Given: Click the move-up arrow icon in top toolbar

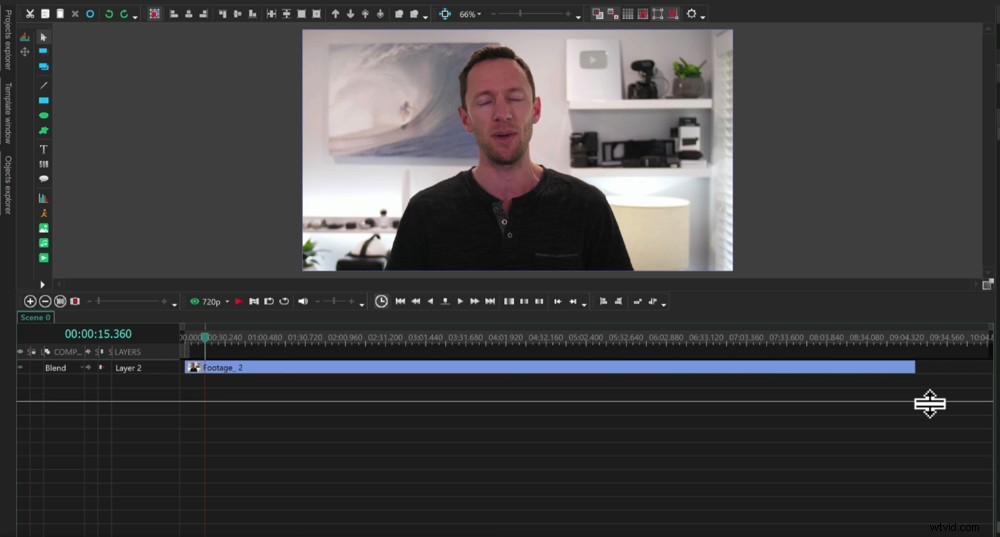Looking at the screenshot, I should [x=335, y=13].
